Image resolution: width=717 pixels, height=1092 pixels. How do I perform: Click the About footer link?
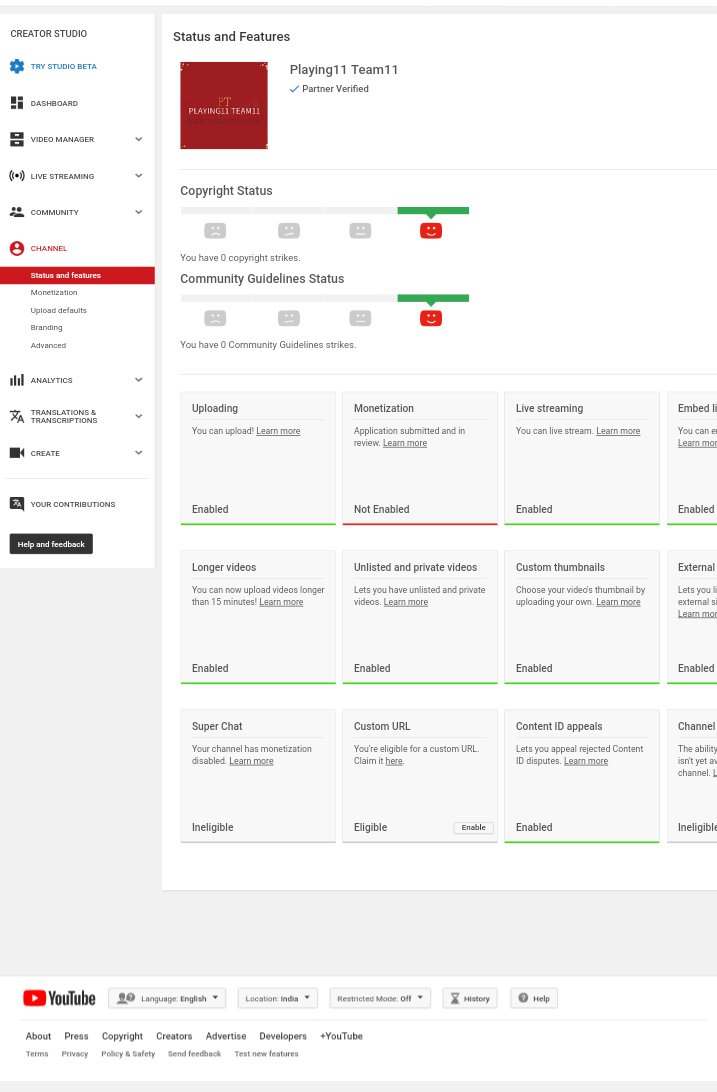[38, 1036]
